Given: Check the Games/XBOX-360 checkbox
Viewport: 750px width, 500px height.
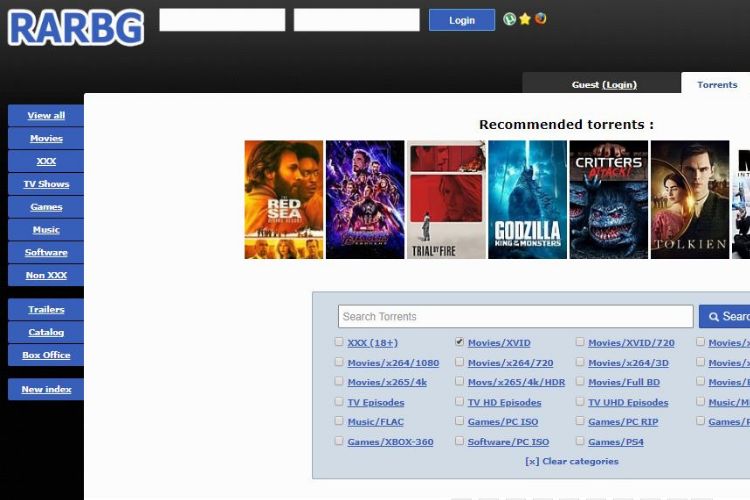Looking at the screenshot, I should [x=339, y=441].
